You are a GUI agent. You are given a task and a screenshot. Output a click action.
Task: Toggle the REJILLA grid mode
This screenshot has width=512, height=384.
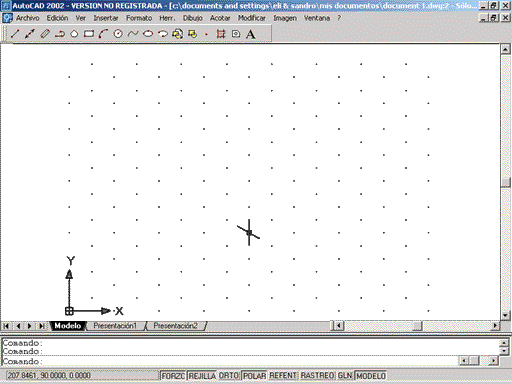coord(202,376)
